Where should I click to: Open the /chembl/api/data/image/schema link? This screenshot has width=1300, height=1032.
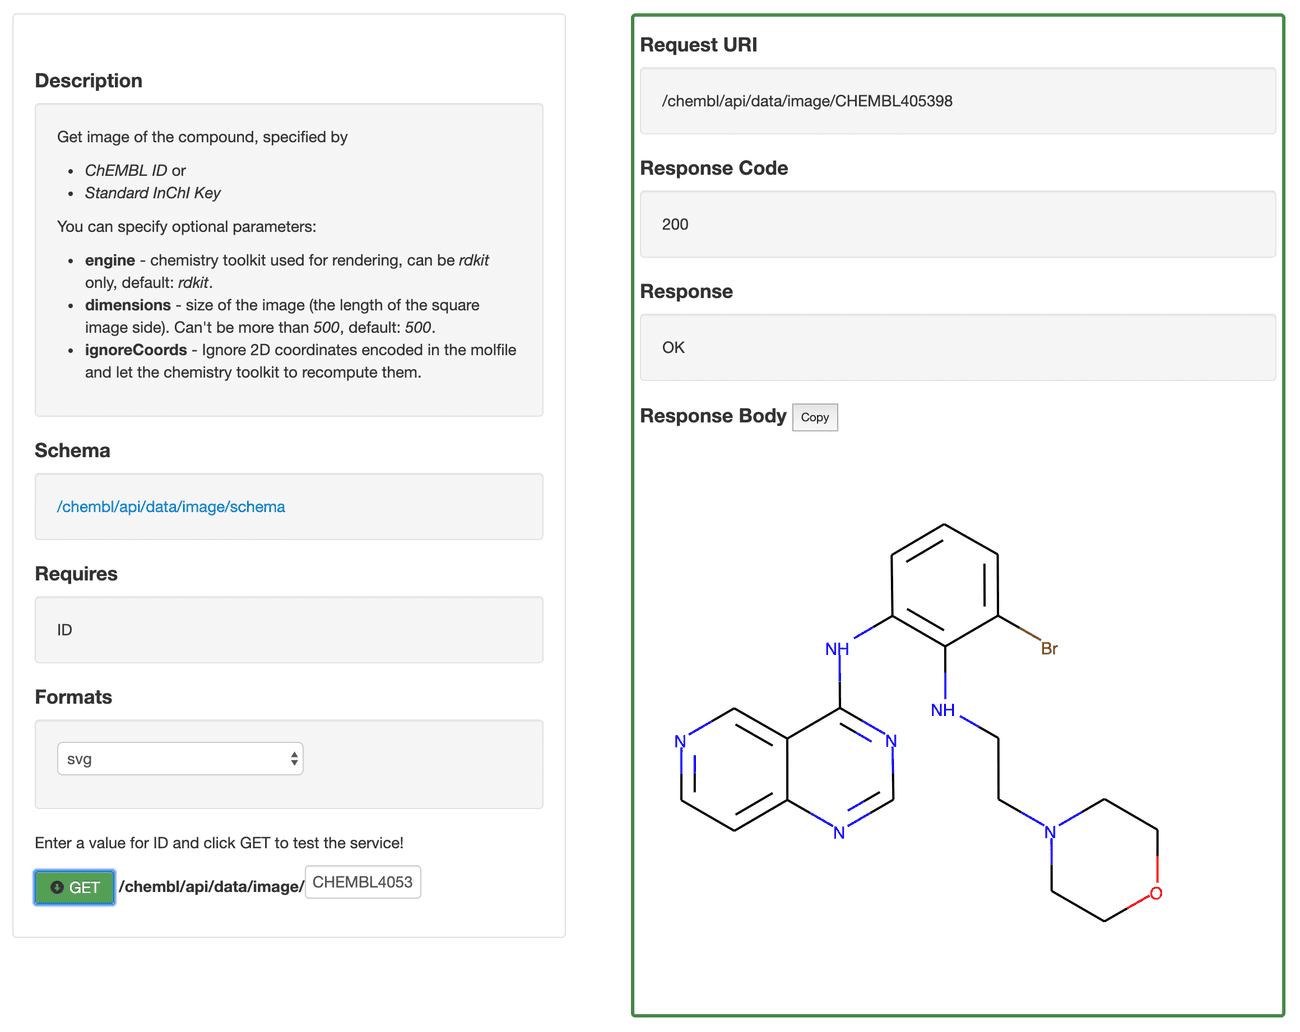point(170,506)
